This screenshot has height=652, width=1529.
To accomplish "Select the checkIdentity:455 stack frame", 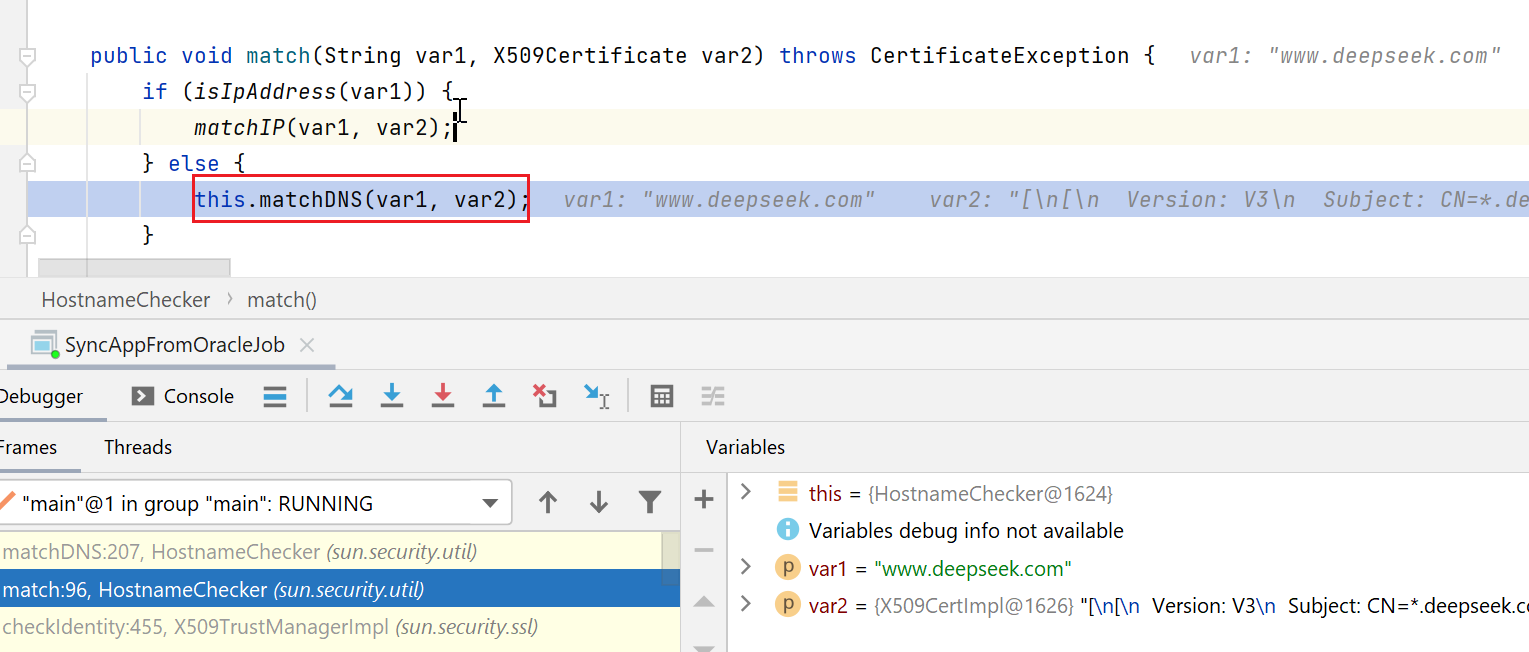I will tap(270, 627).
